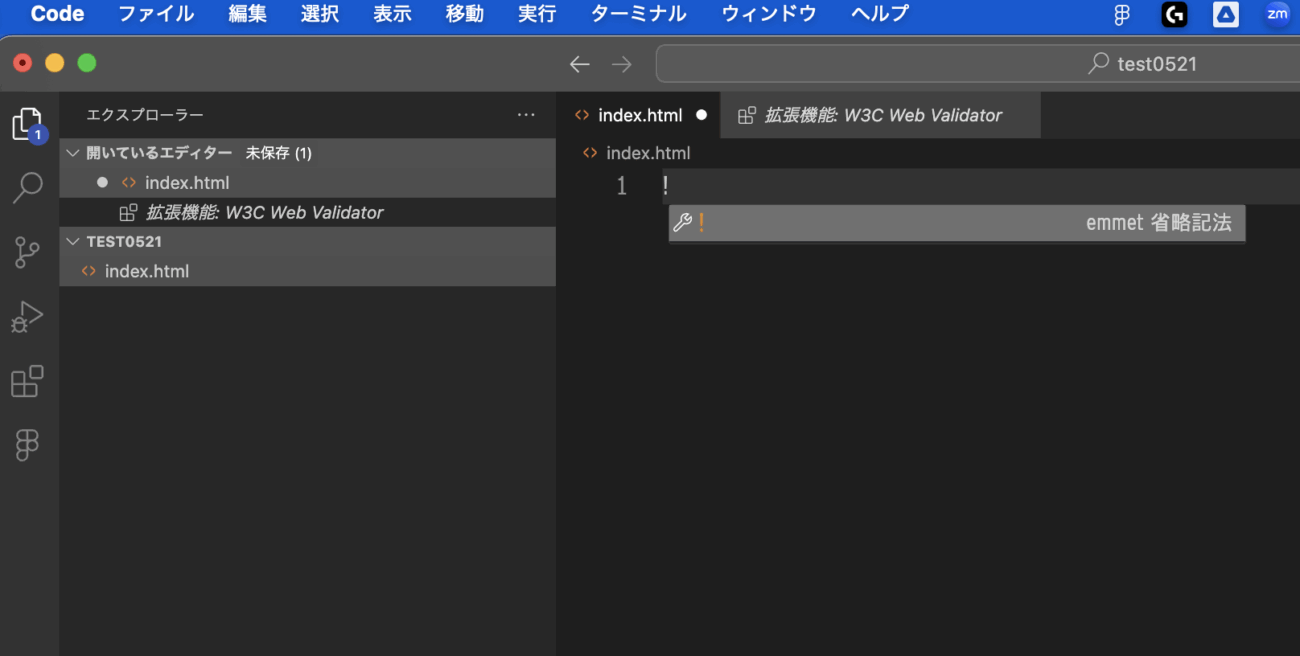This screenshot has height=656, width=1300.
Task: Select the emmet 省略記法 suggestion
Action: [x=956, y=223]
